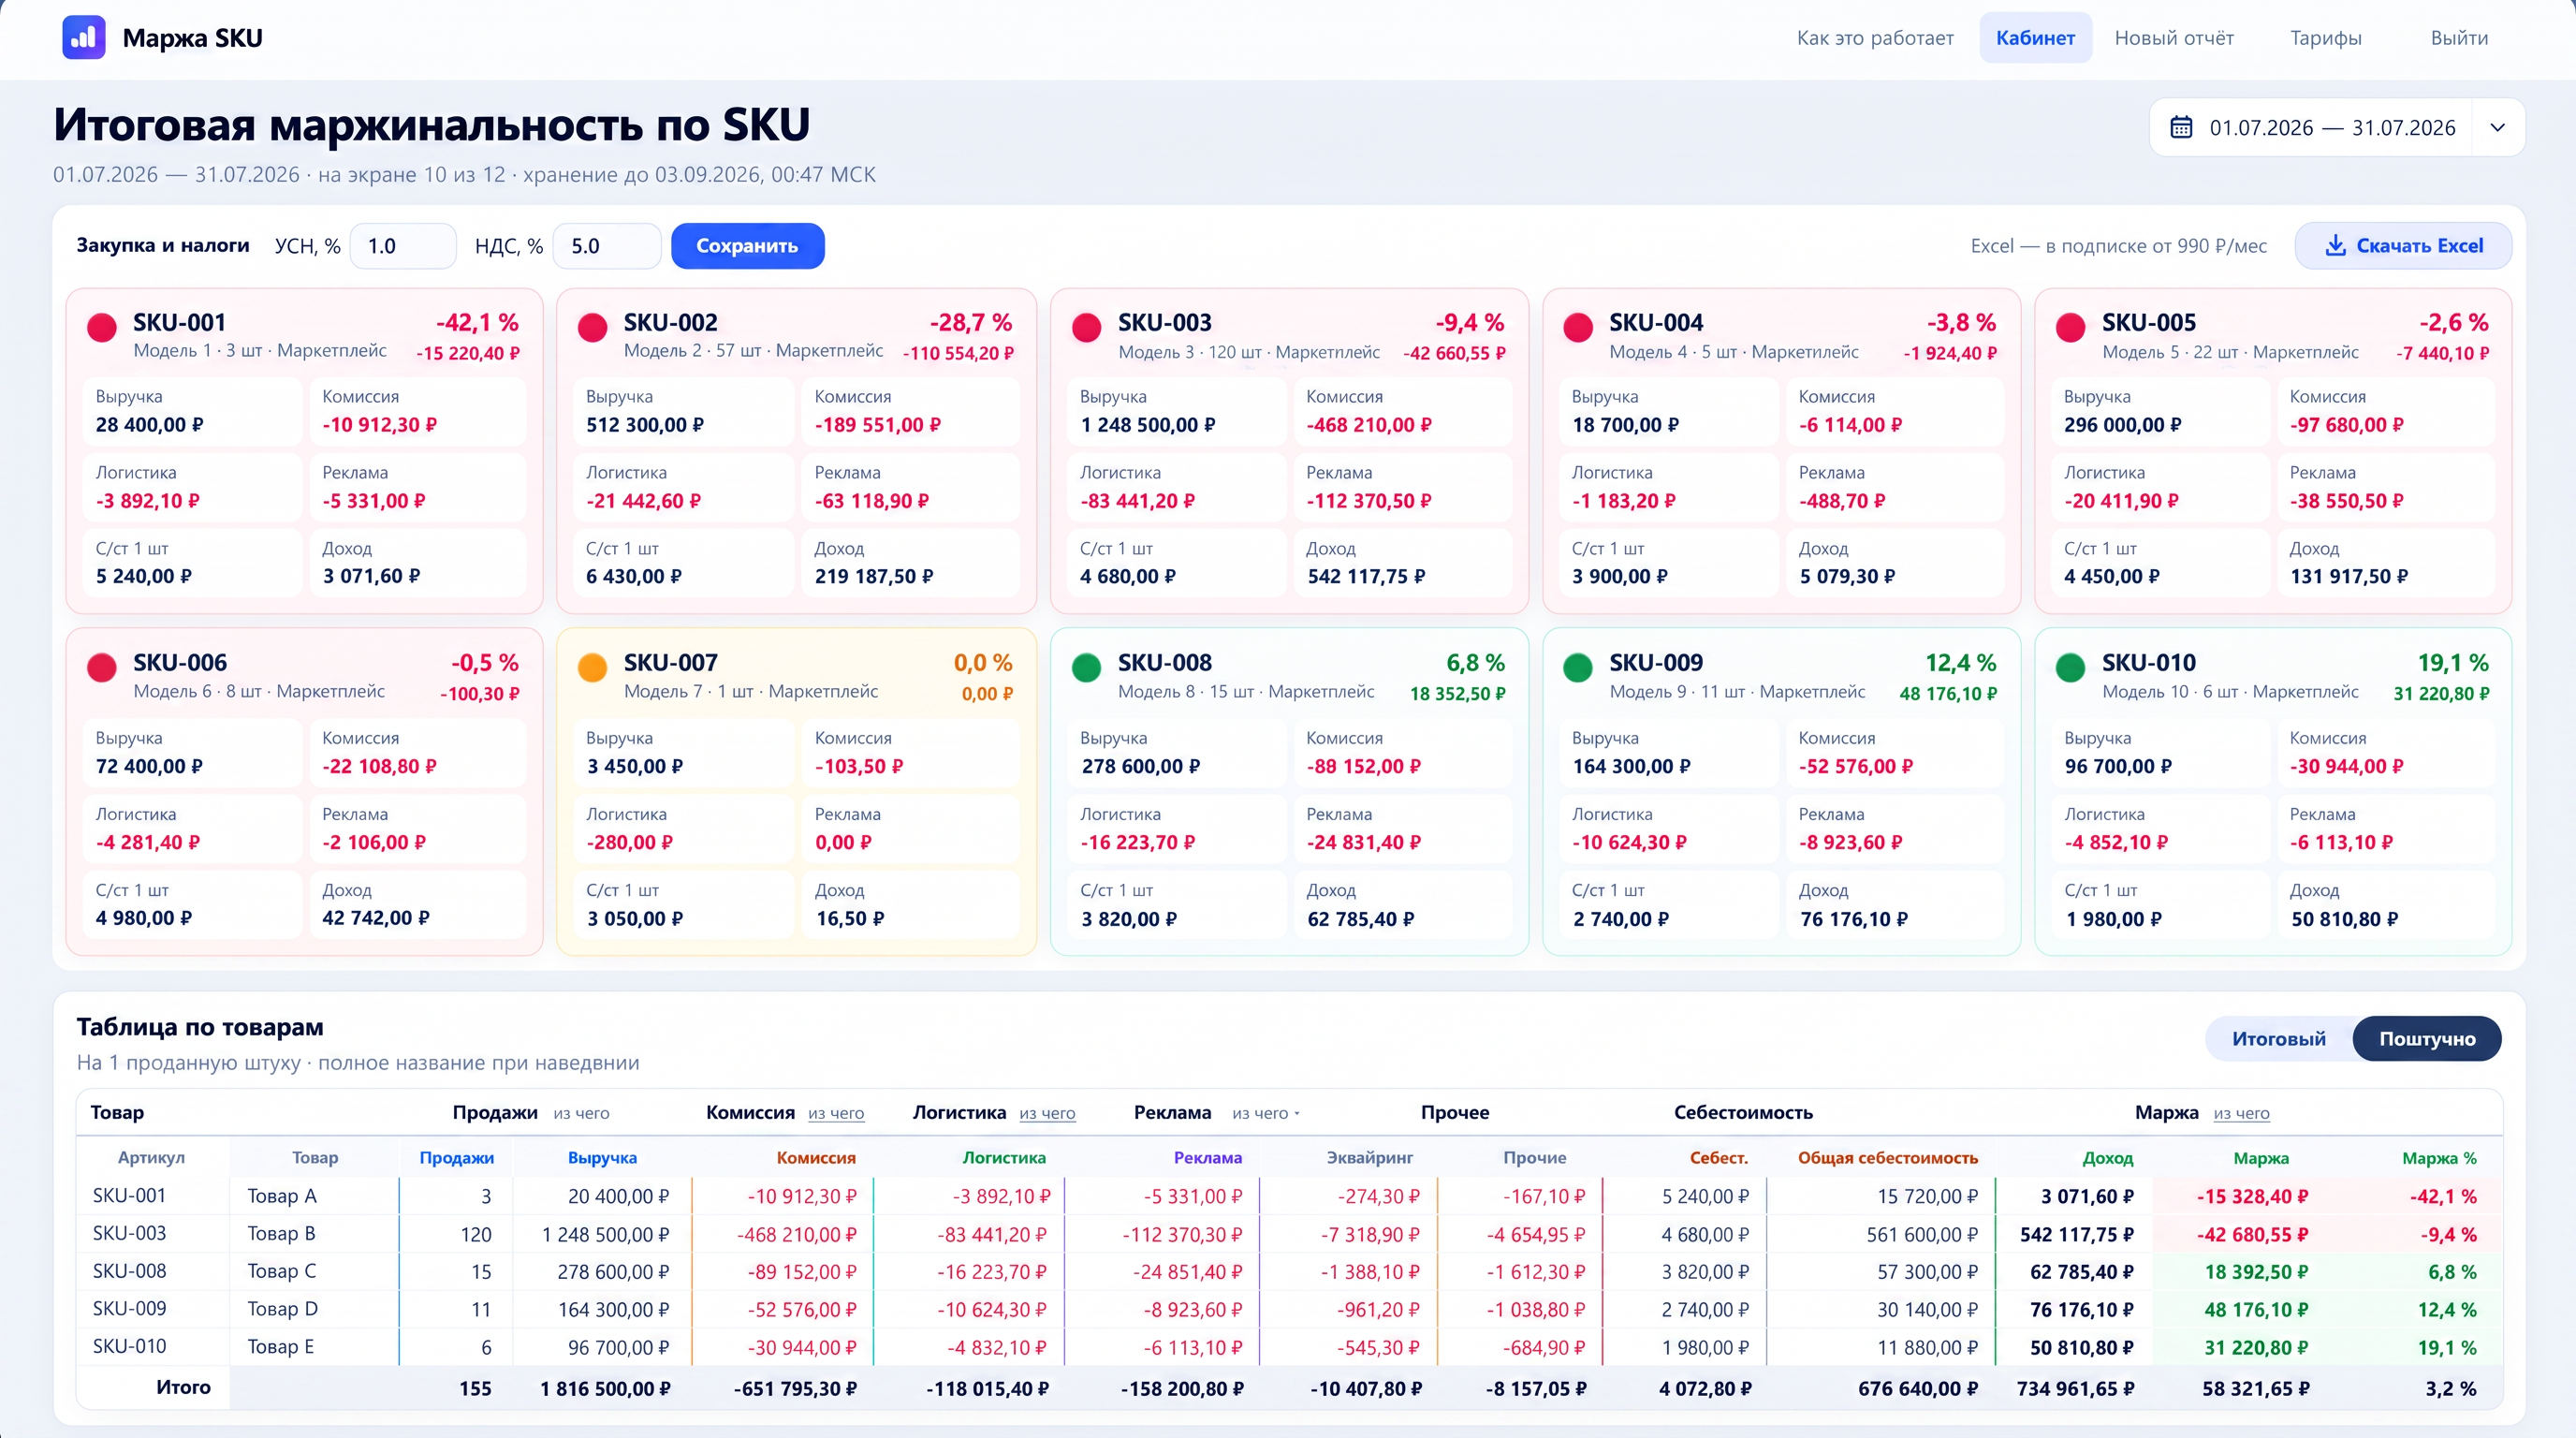Expand Логистика 'из чего' breakdown
The height and width of the screenshot is (1438, 2576).
tap(1047, 1113)
